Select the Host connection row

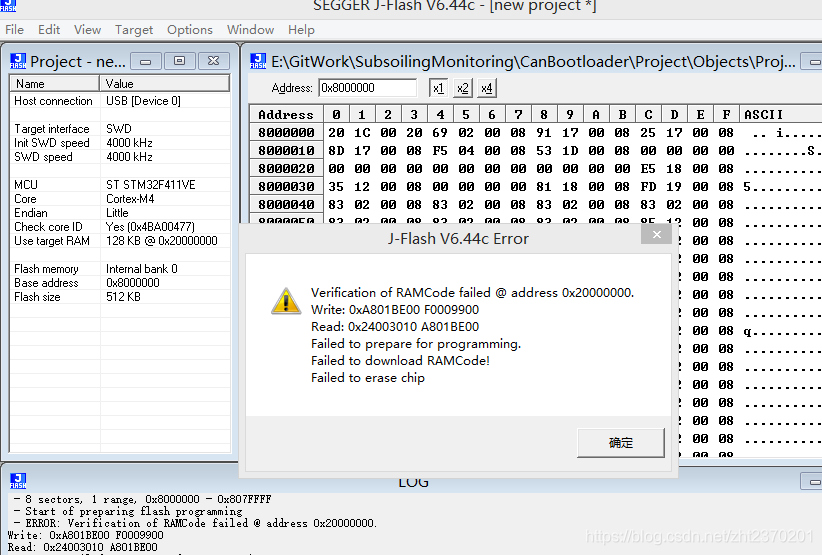120,101
